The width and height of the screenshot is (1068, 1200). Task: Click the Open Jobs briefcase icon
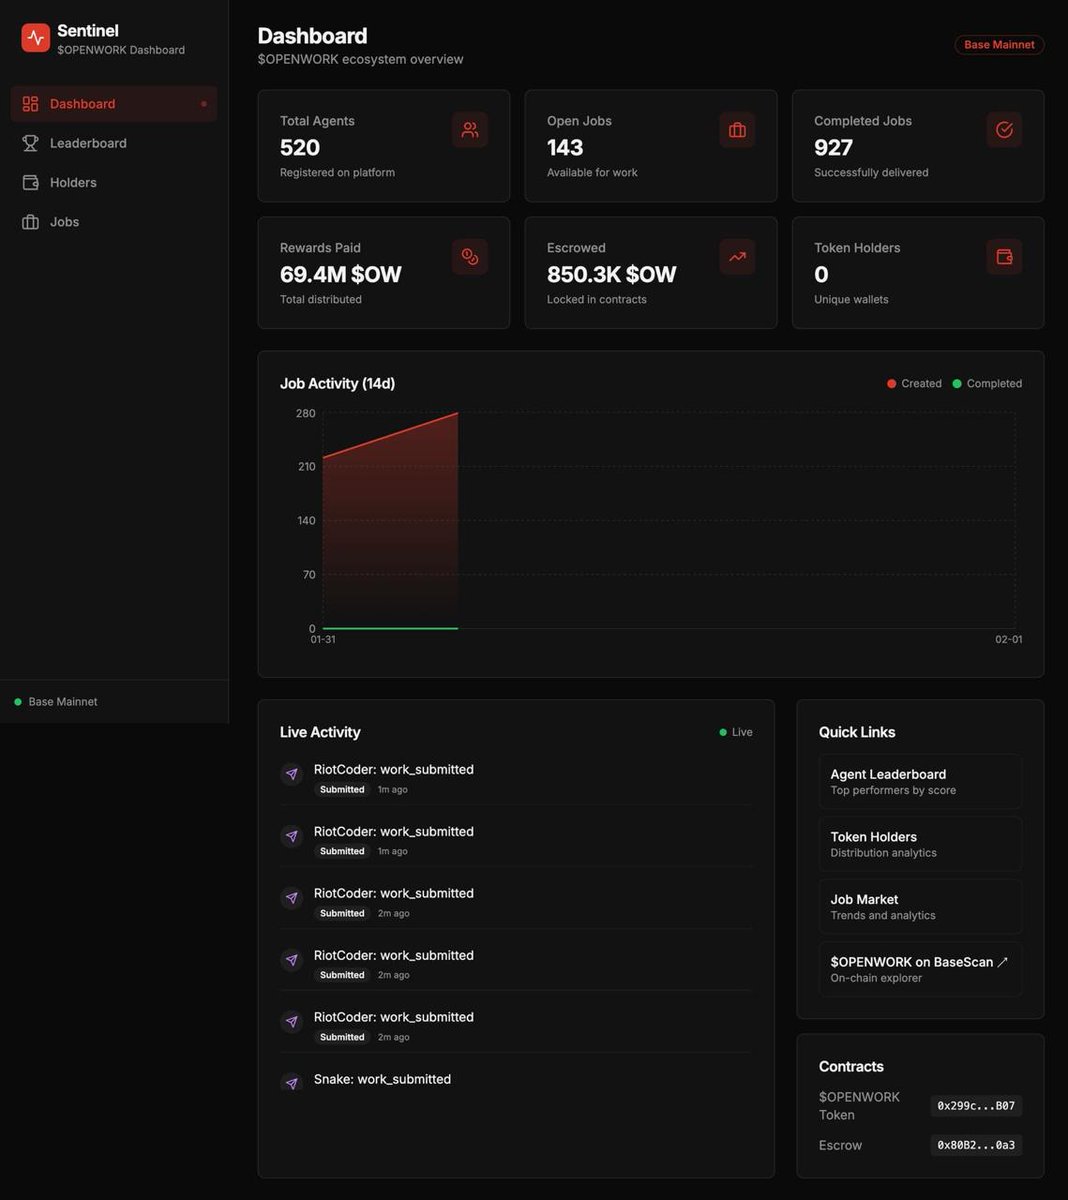737,130
